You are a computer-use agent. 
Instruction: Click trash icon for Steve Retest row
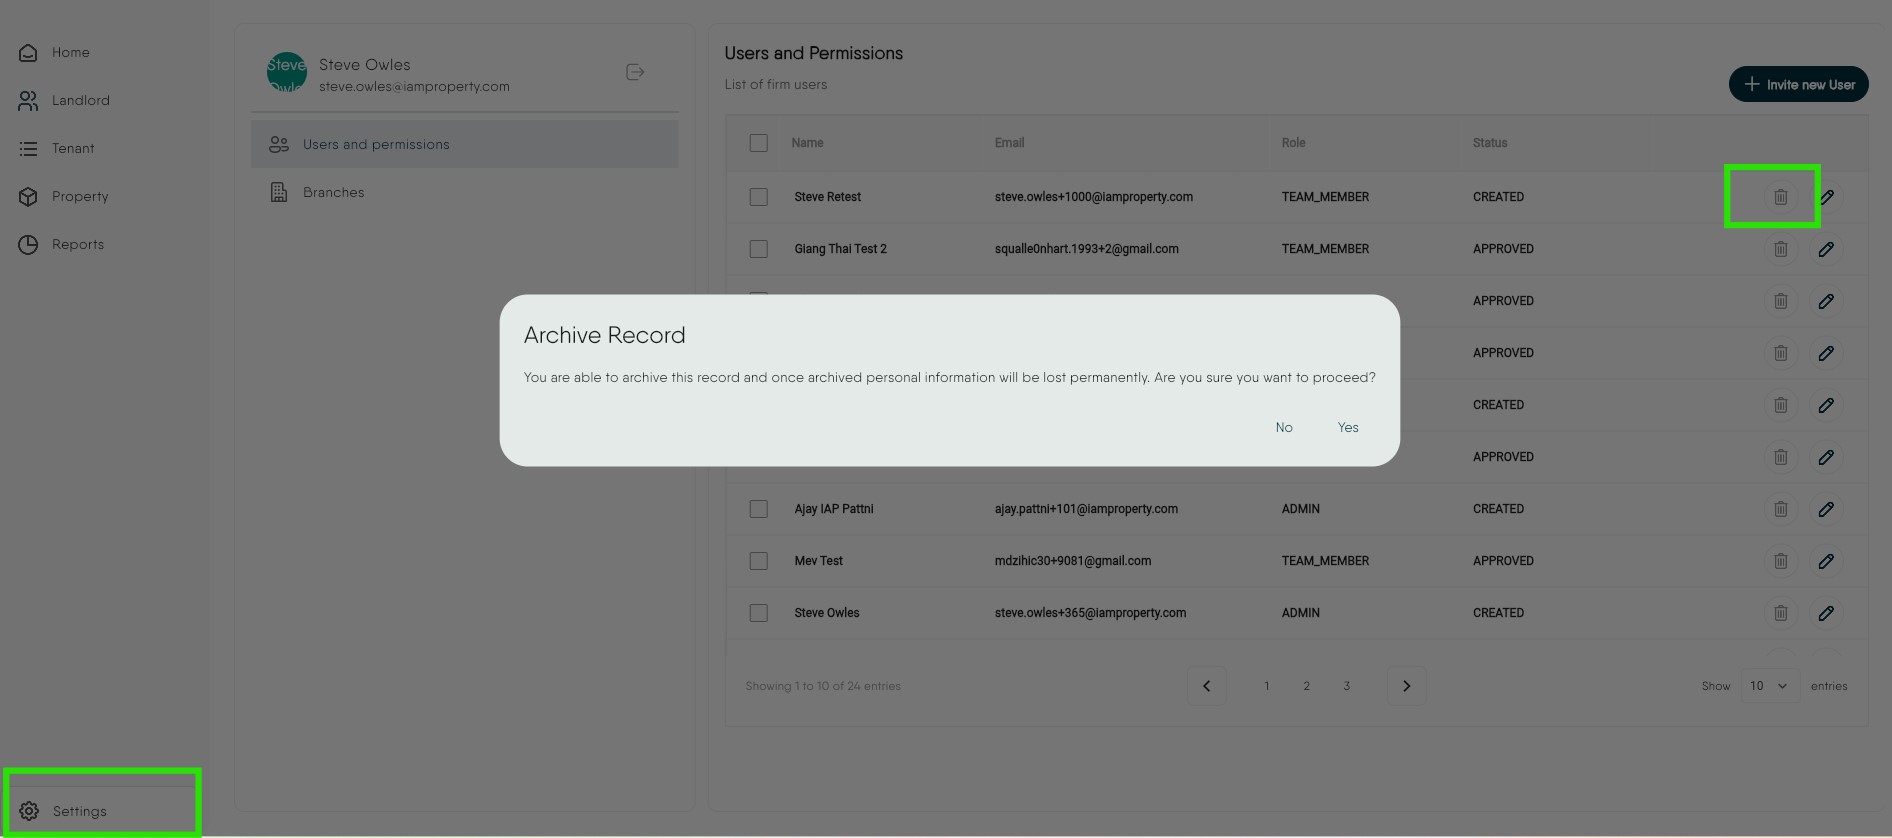(x=1780, y=197)
